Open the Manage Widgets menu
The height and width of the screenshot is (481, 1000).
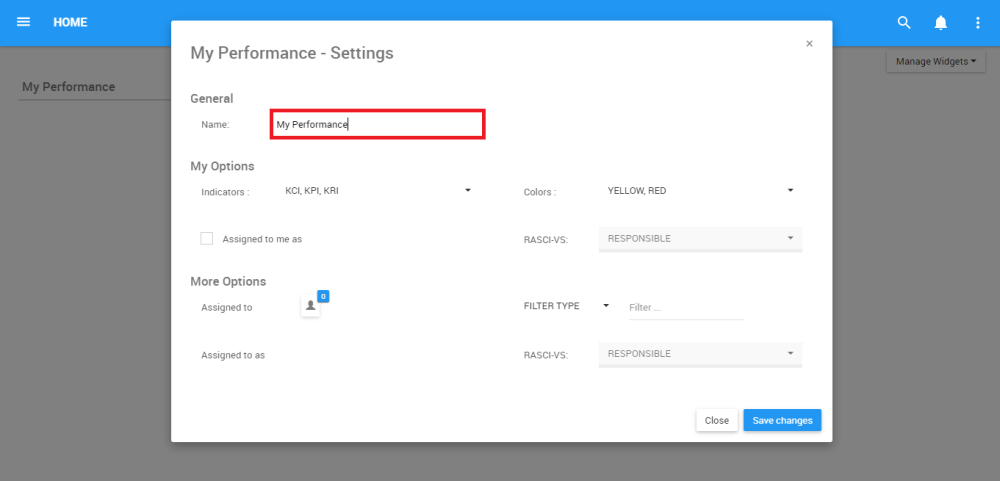[935, 62]
